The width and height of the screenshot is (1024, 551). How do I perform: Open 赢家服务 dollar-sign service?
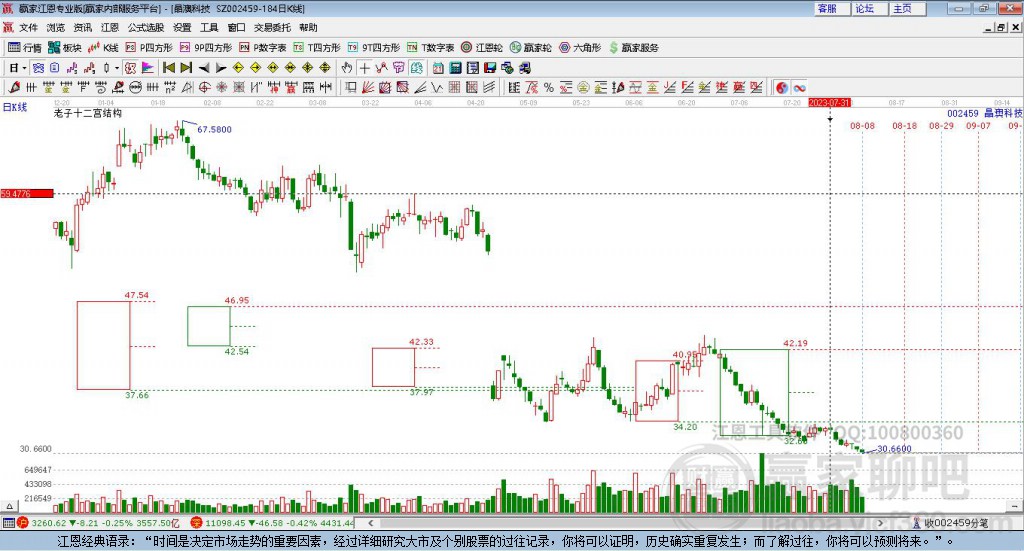tap(633, 48)
